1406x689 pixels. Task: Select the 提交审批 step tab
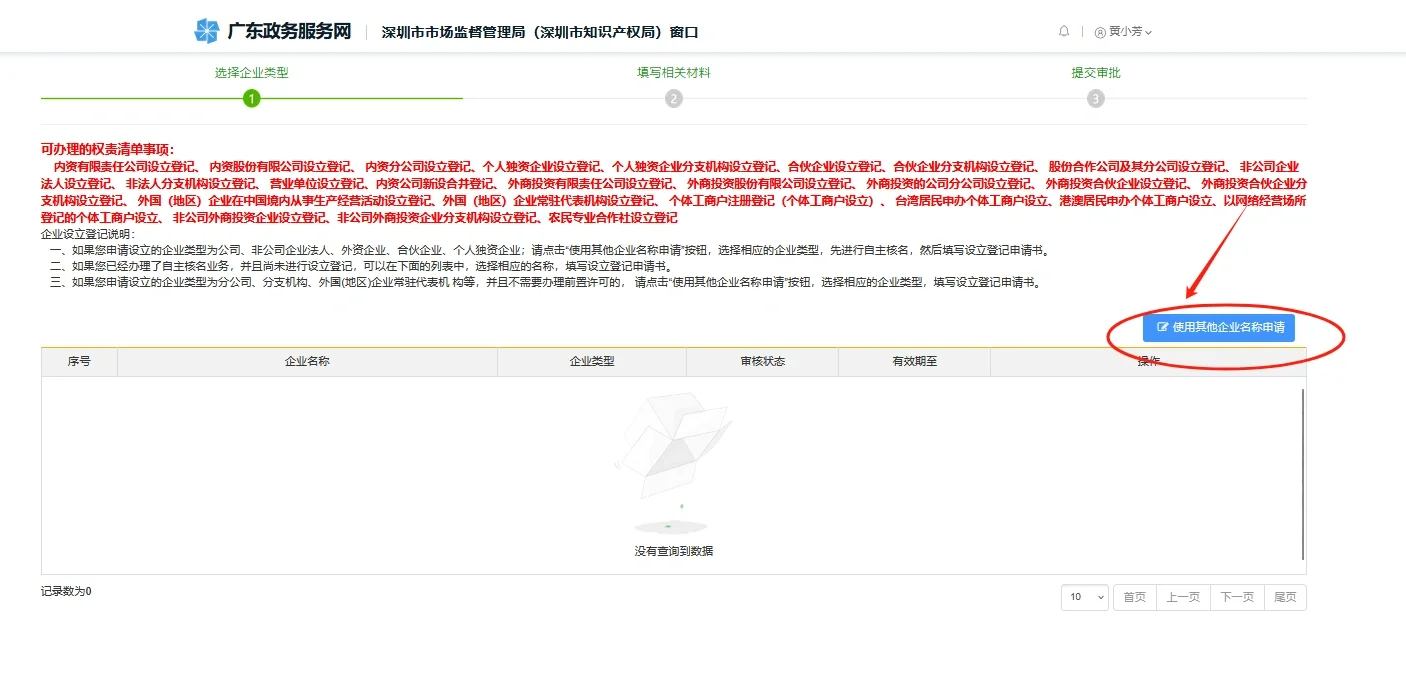point(1096,73)
